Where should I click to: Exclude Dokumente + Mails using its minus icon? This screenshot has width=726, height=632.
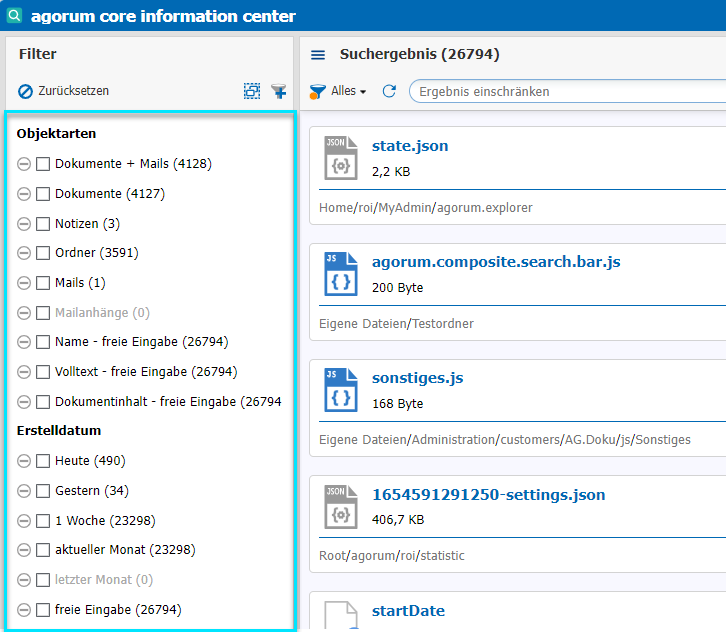(x=24, y=164)
